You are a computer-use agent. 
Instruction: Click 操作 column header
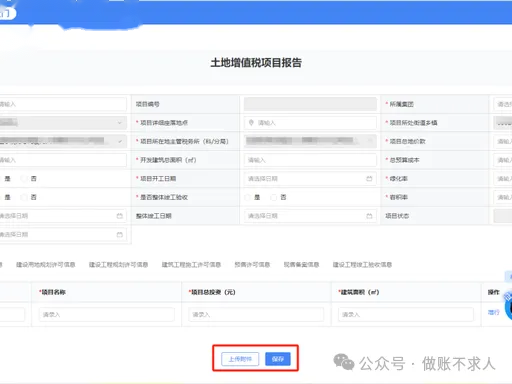[493, 292]
